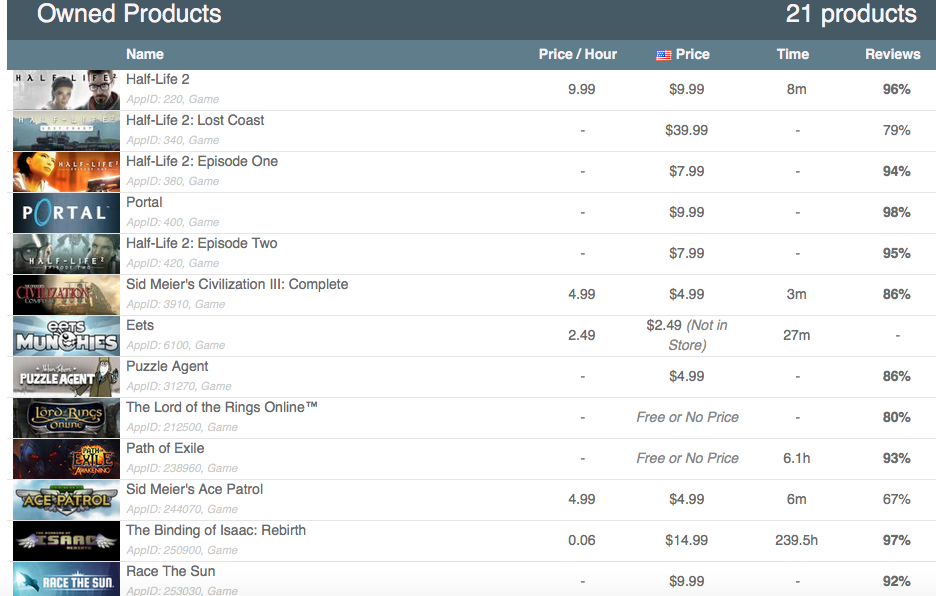Viewport: 936px width, 596px height.
Task: Open Sid Meier's Civilization III: Complete link
Action: [237, 284]
